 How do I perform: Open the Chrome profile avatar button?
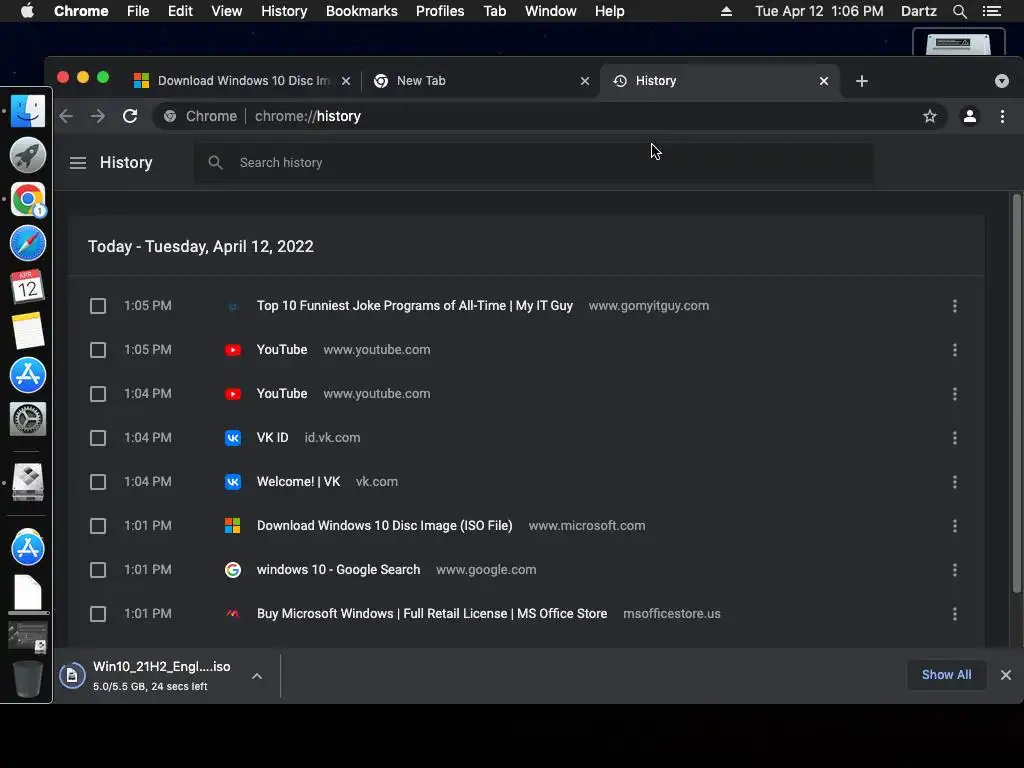click(969, 116)
